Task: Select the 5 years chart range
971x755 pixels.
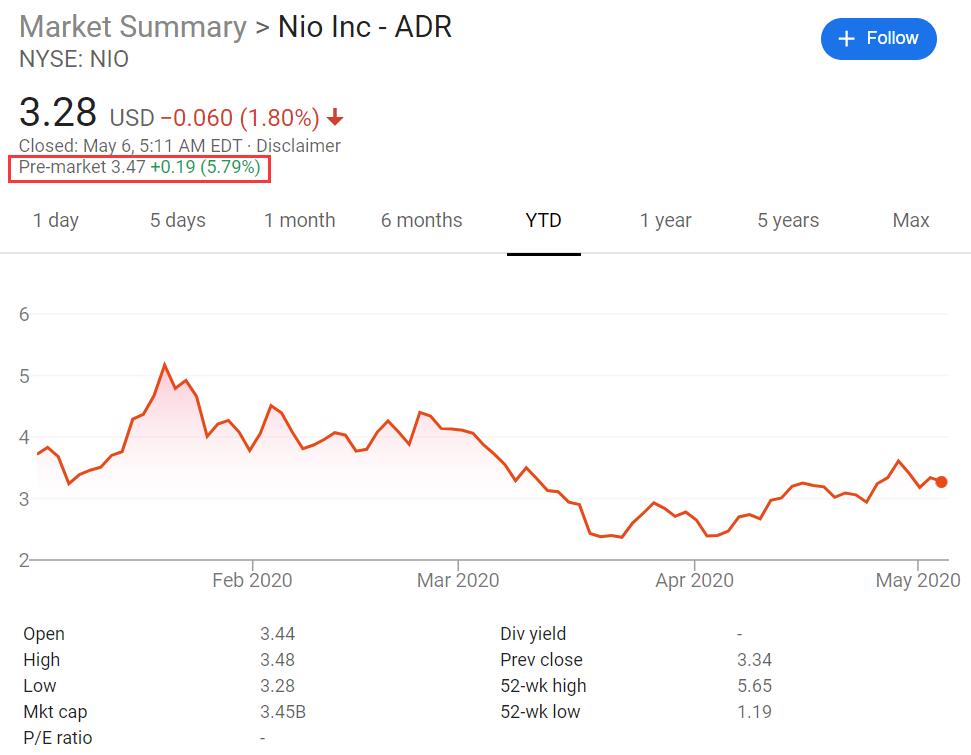Action: tap(787, 220)
